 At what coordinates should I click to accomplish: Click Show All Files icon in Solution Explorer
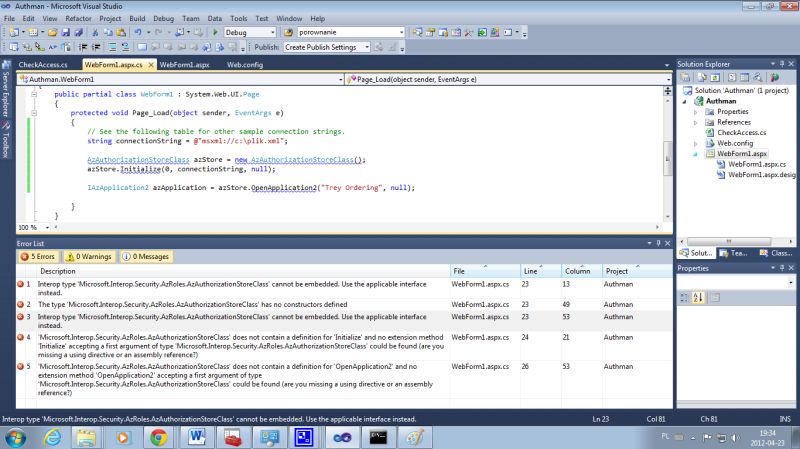[x=703, y=78]
